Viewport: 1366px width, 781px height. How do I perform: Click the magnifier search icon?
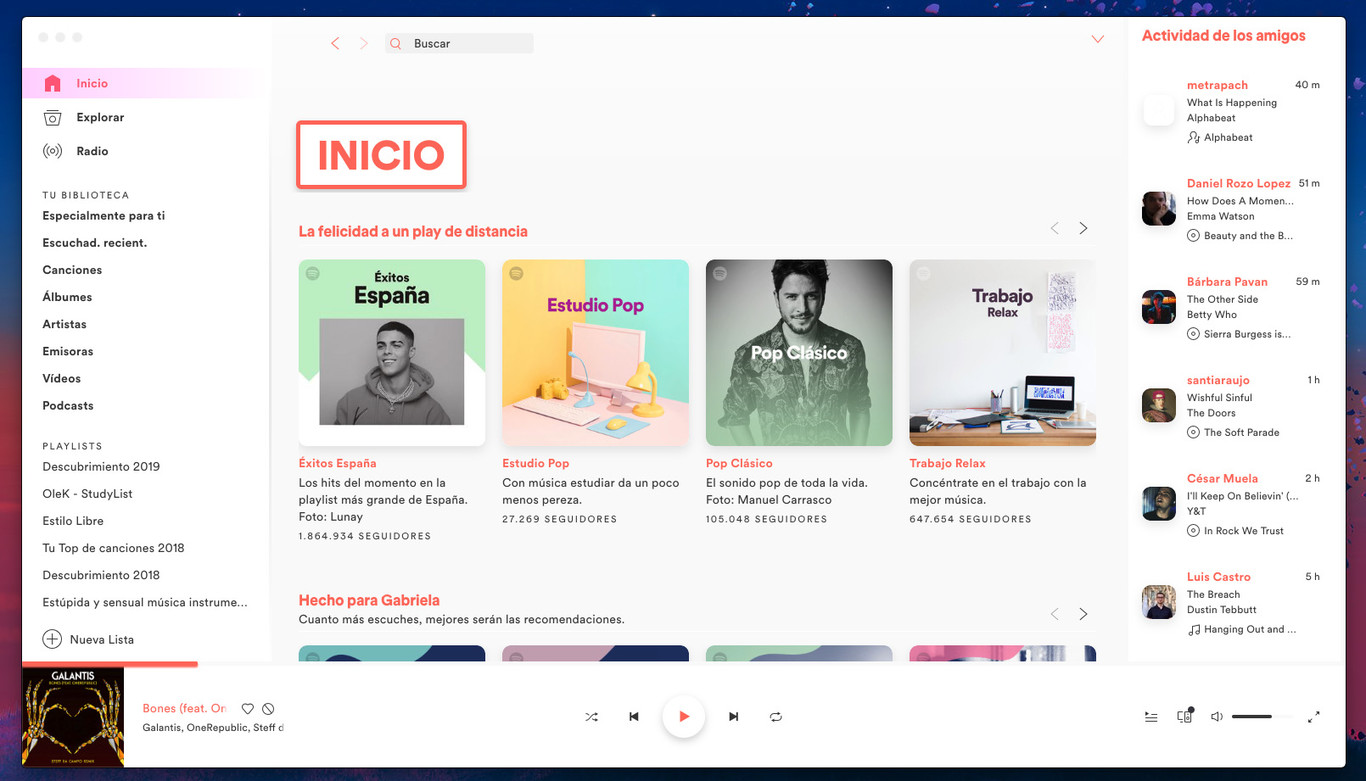[x=395, y=44]
